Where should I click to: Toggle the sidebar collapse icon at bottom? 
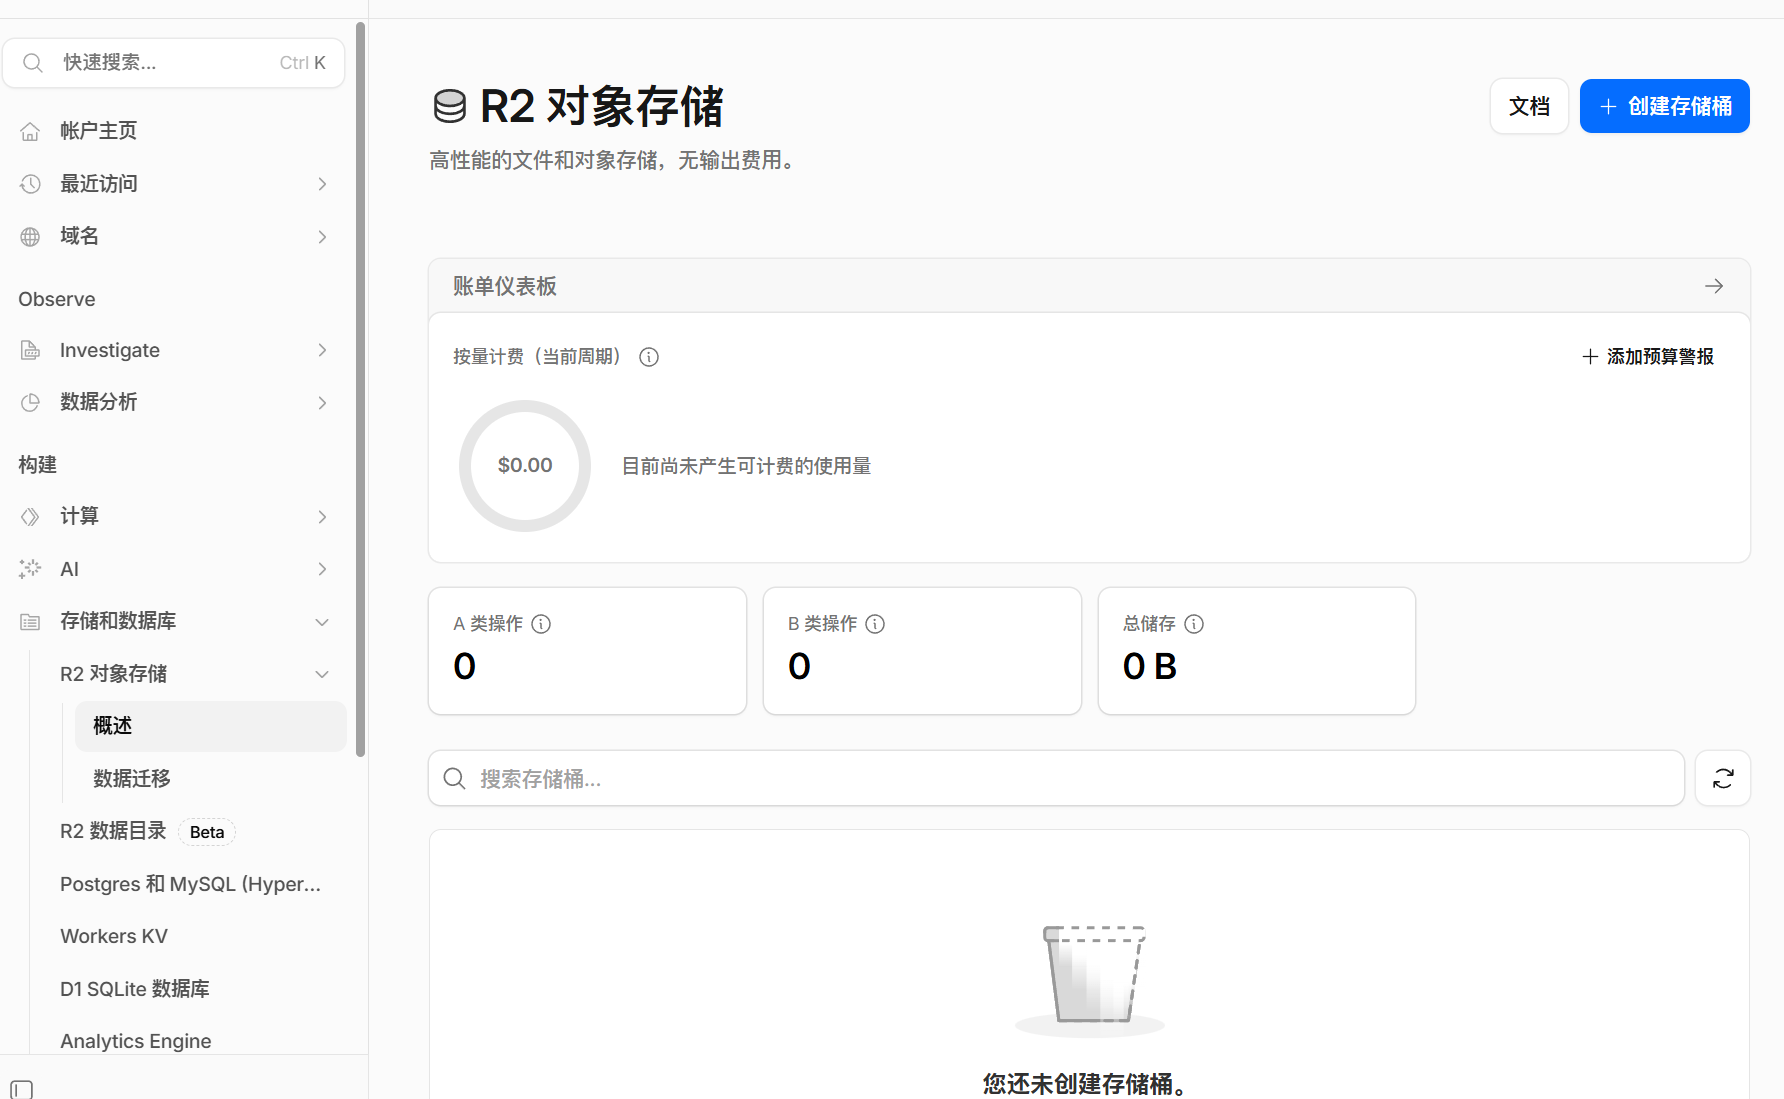(22, 1089)
